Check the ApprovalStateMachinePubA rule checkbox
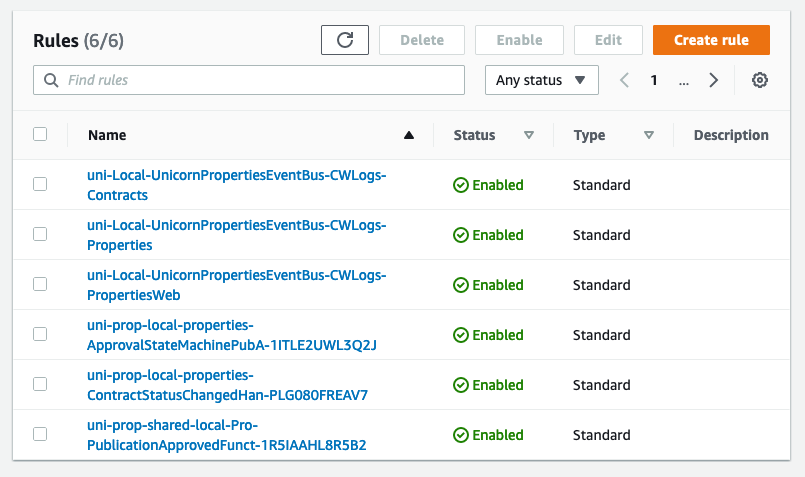 40,334
